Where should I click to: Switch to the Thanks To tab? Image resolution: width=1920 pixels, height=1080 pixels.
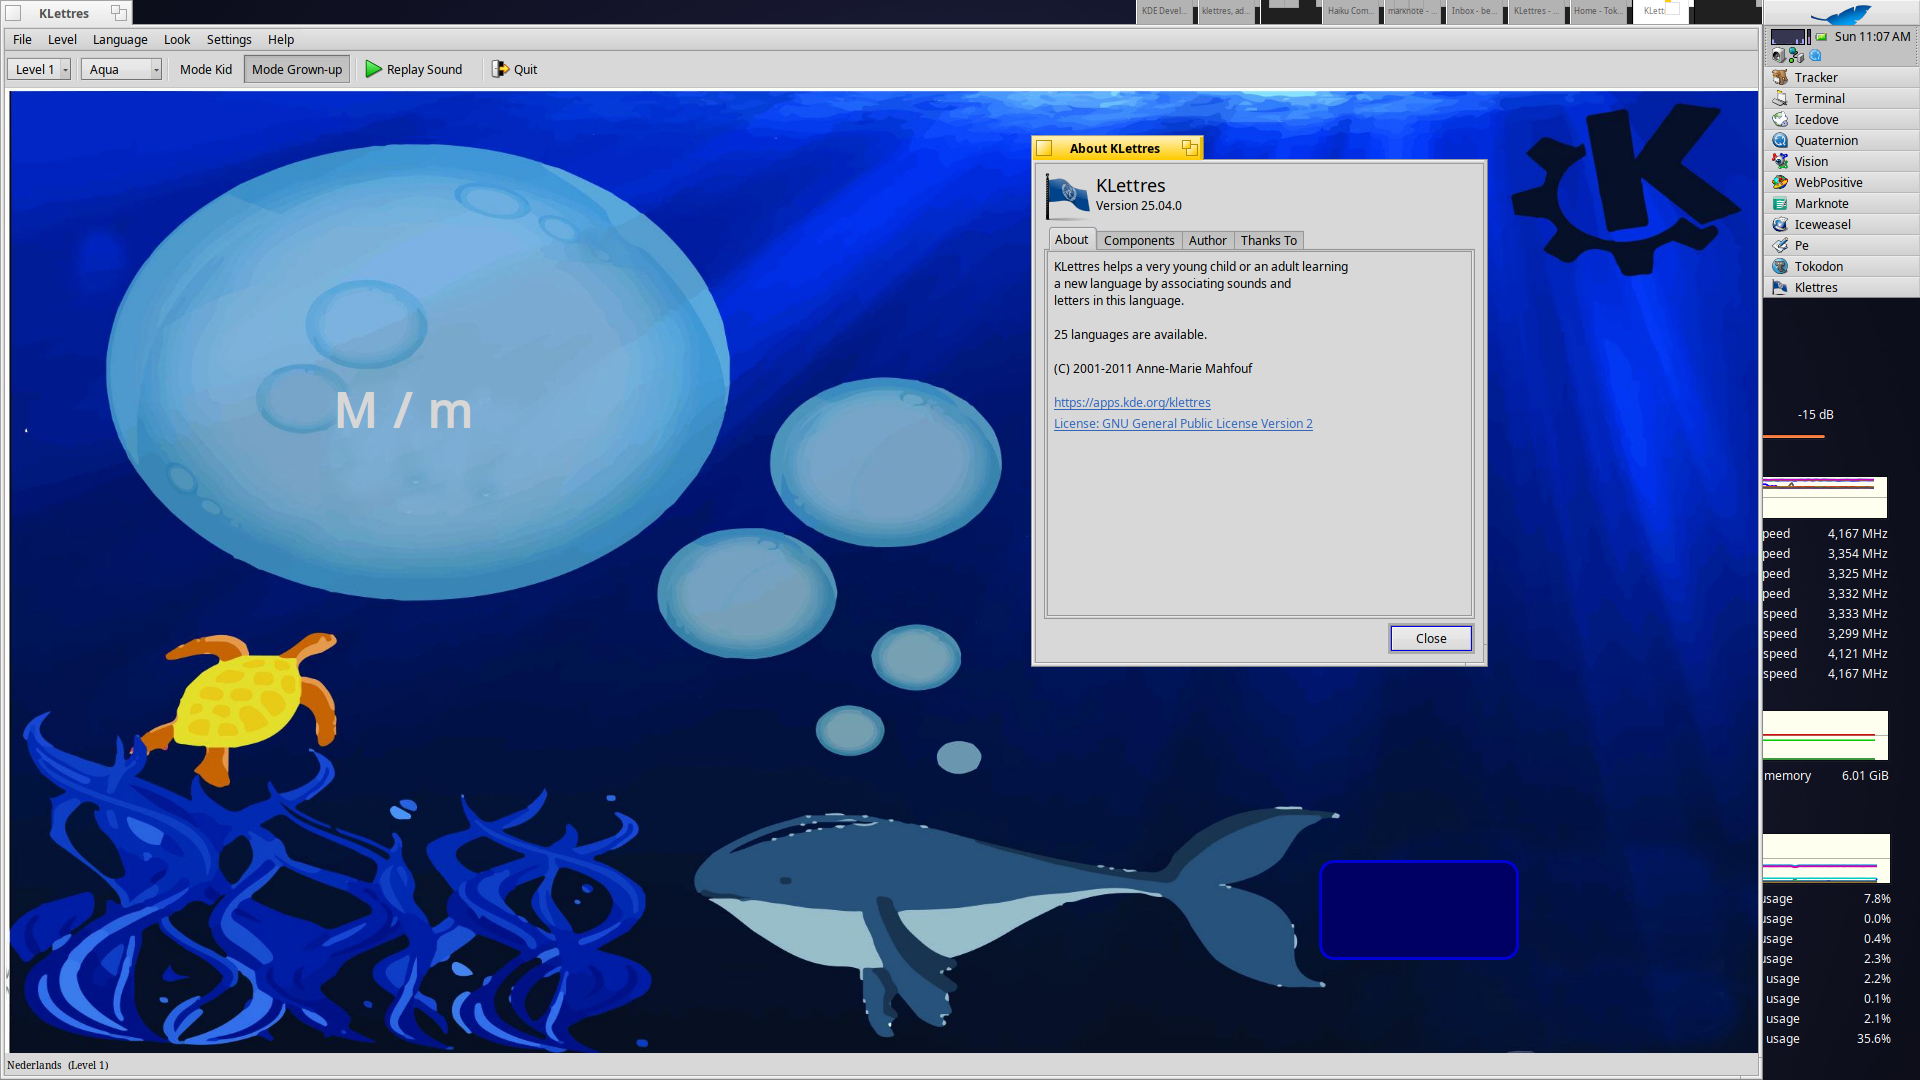click(1268, 240)
